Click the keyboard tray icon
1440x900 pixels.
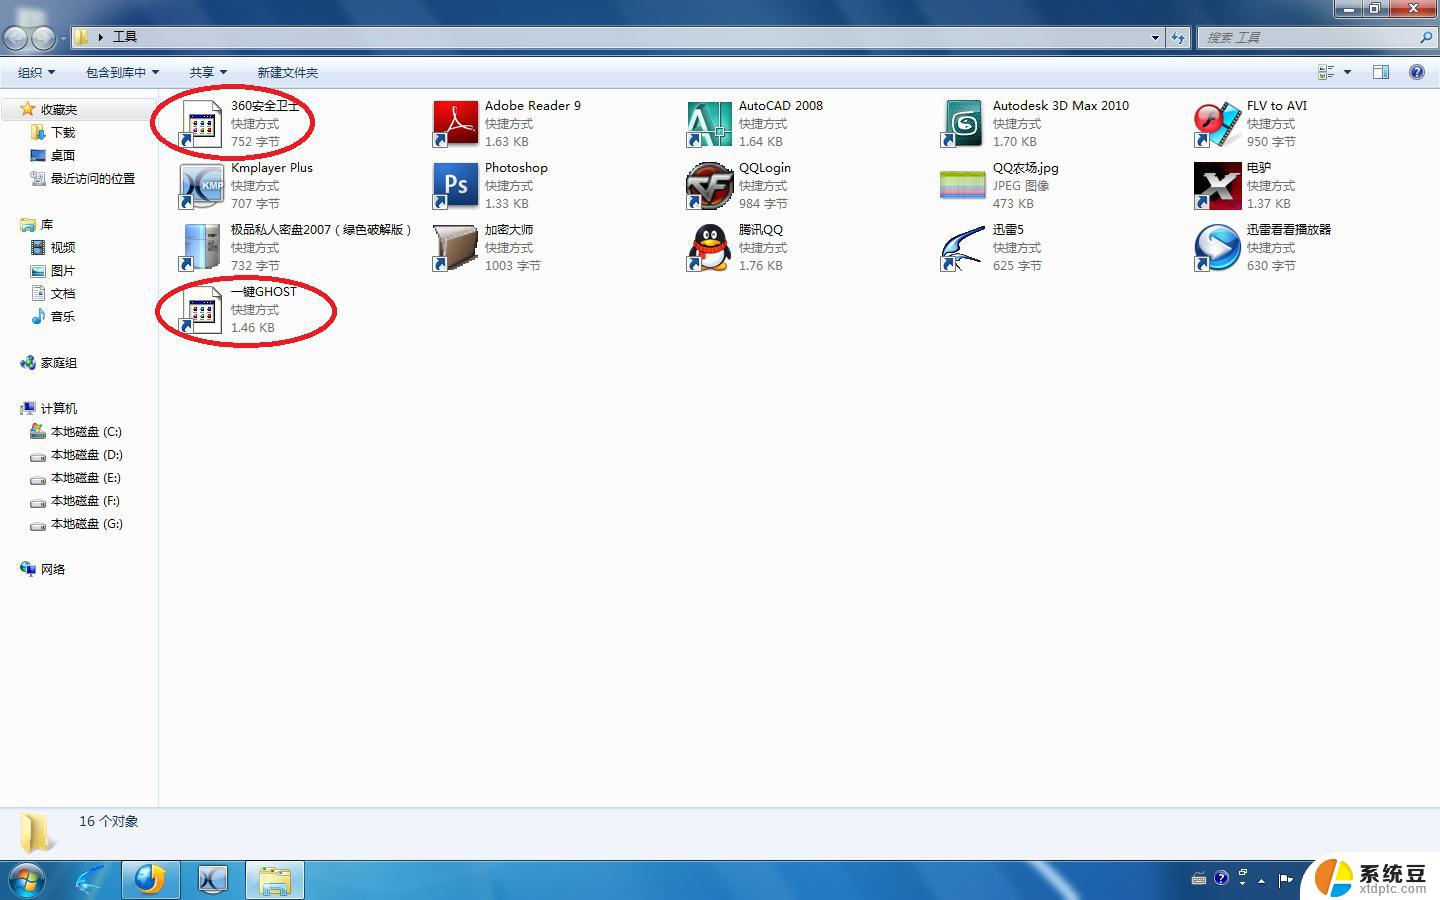1199,880
